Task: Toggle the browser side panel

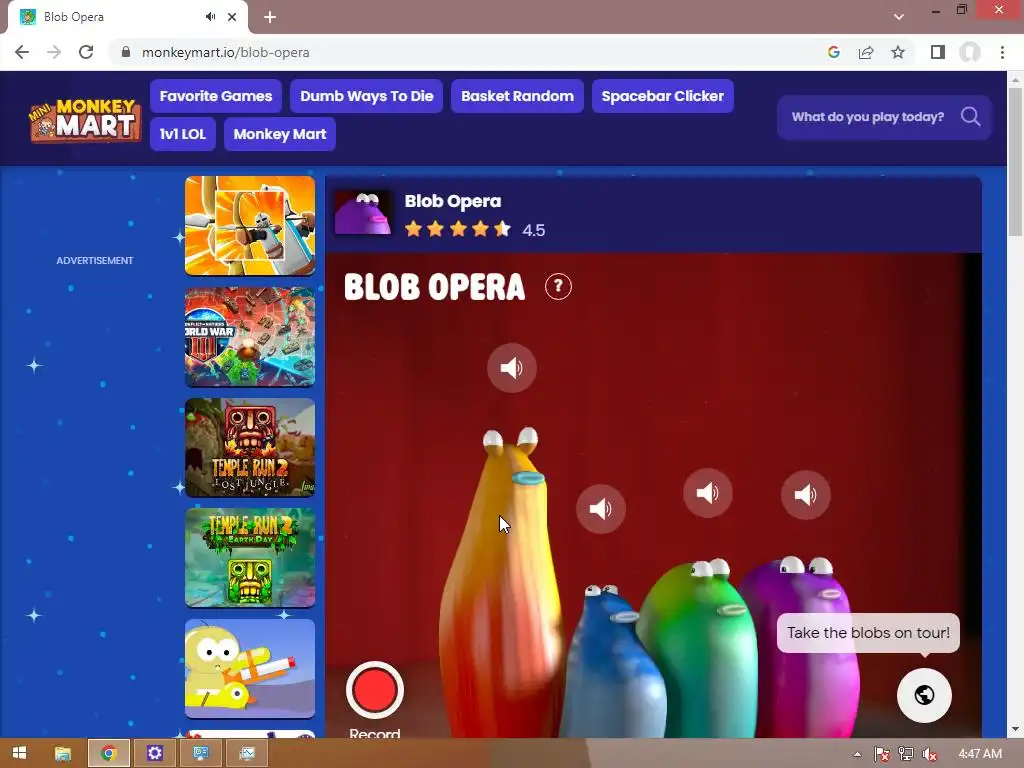Action: tap(938, 52)
